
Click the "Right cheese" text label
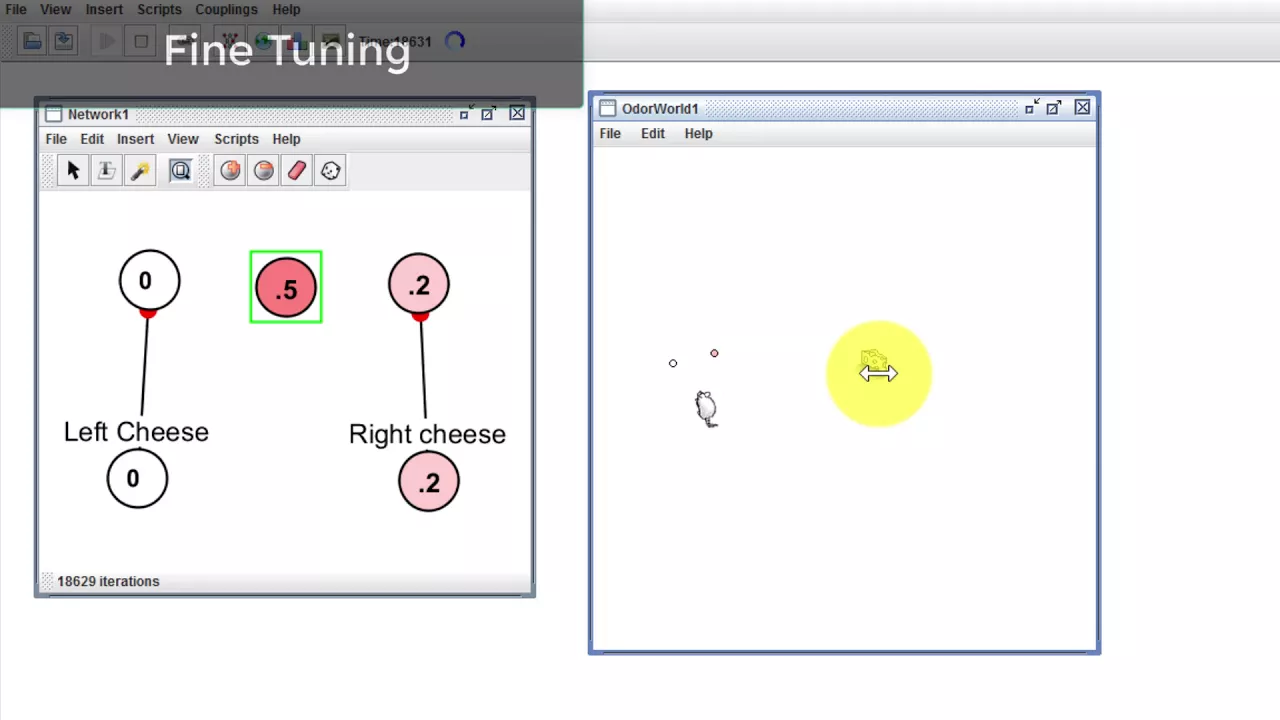[x=427, y=434]
